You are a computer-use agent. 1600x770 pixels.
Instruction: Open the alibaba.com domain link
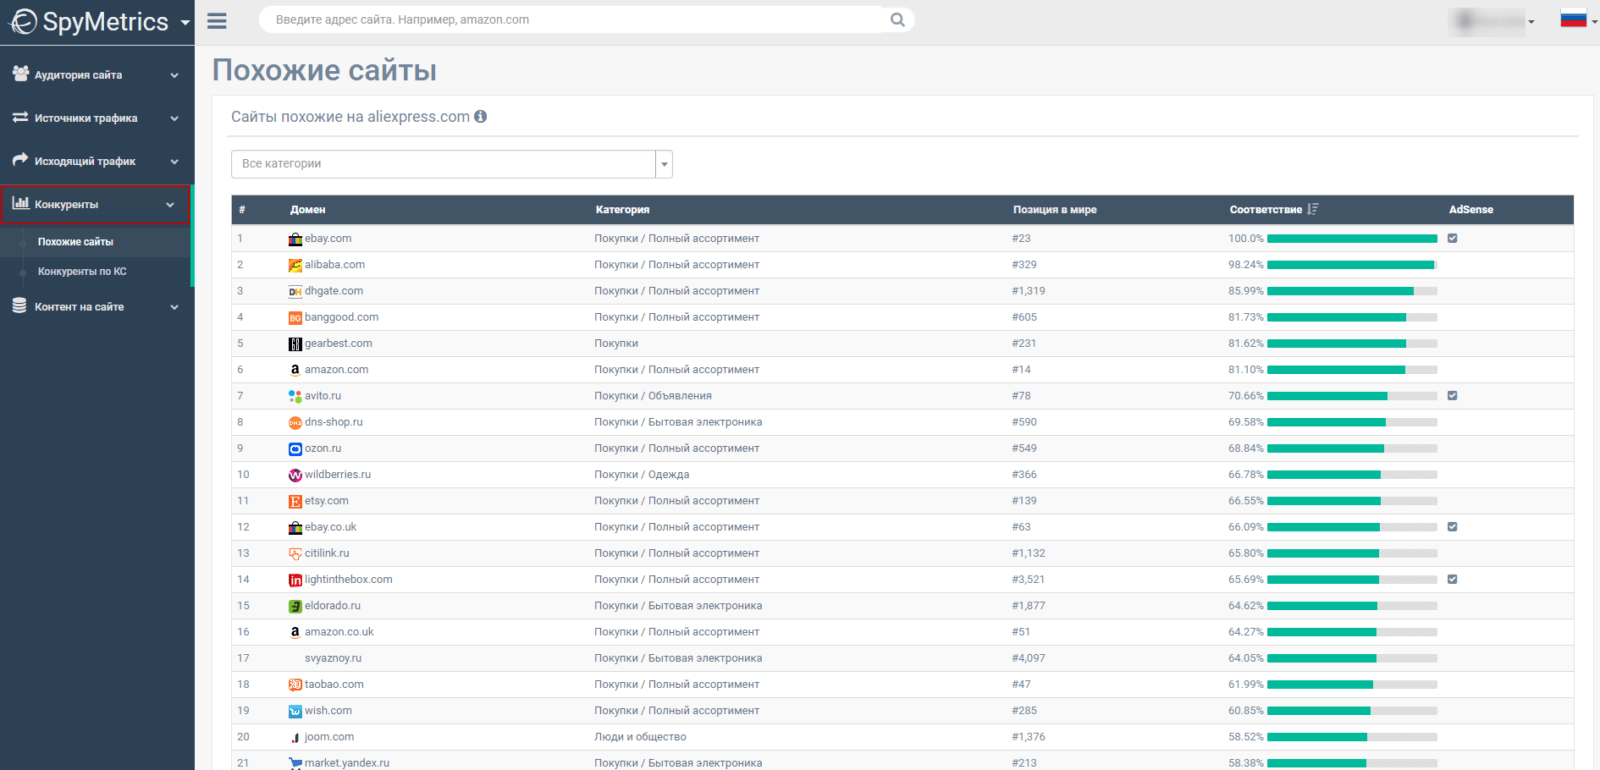(x=335, y=265)
